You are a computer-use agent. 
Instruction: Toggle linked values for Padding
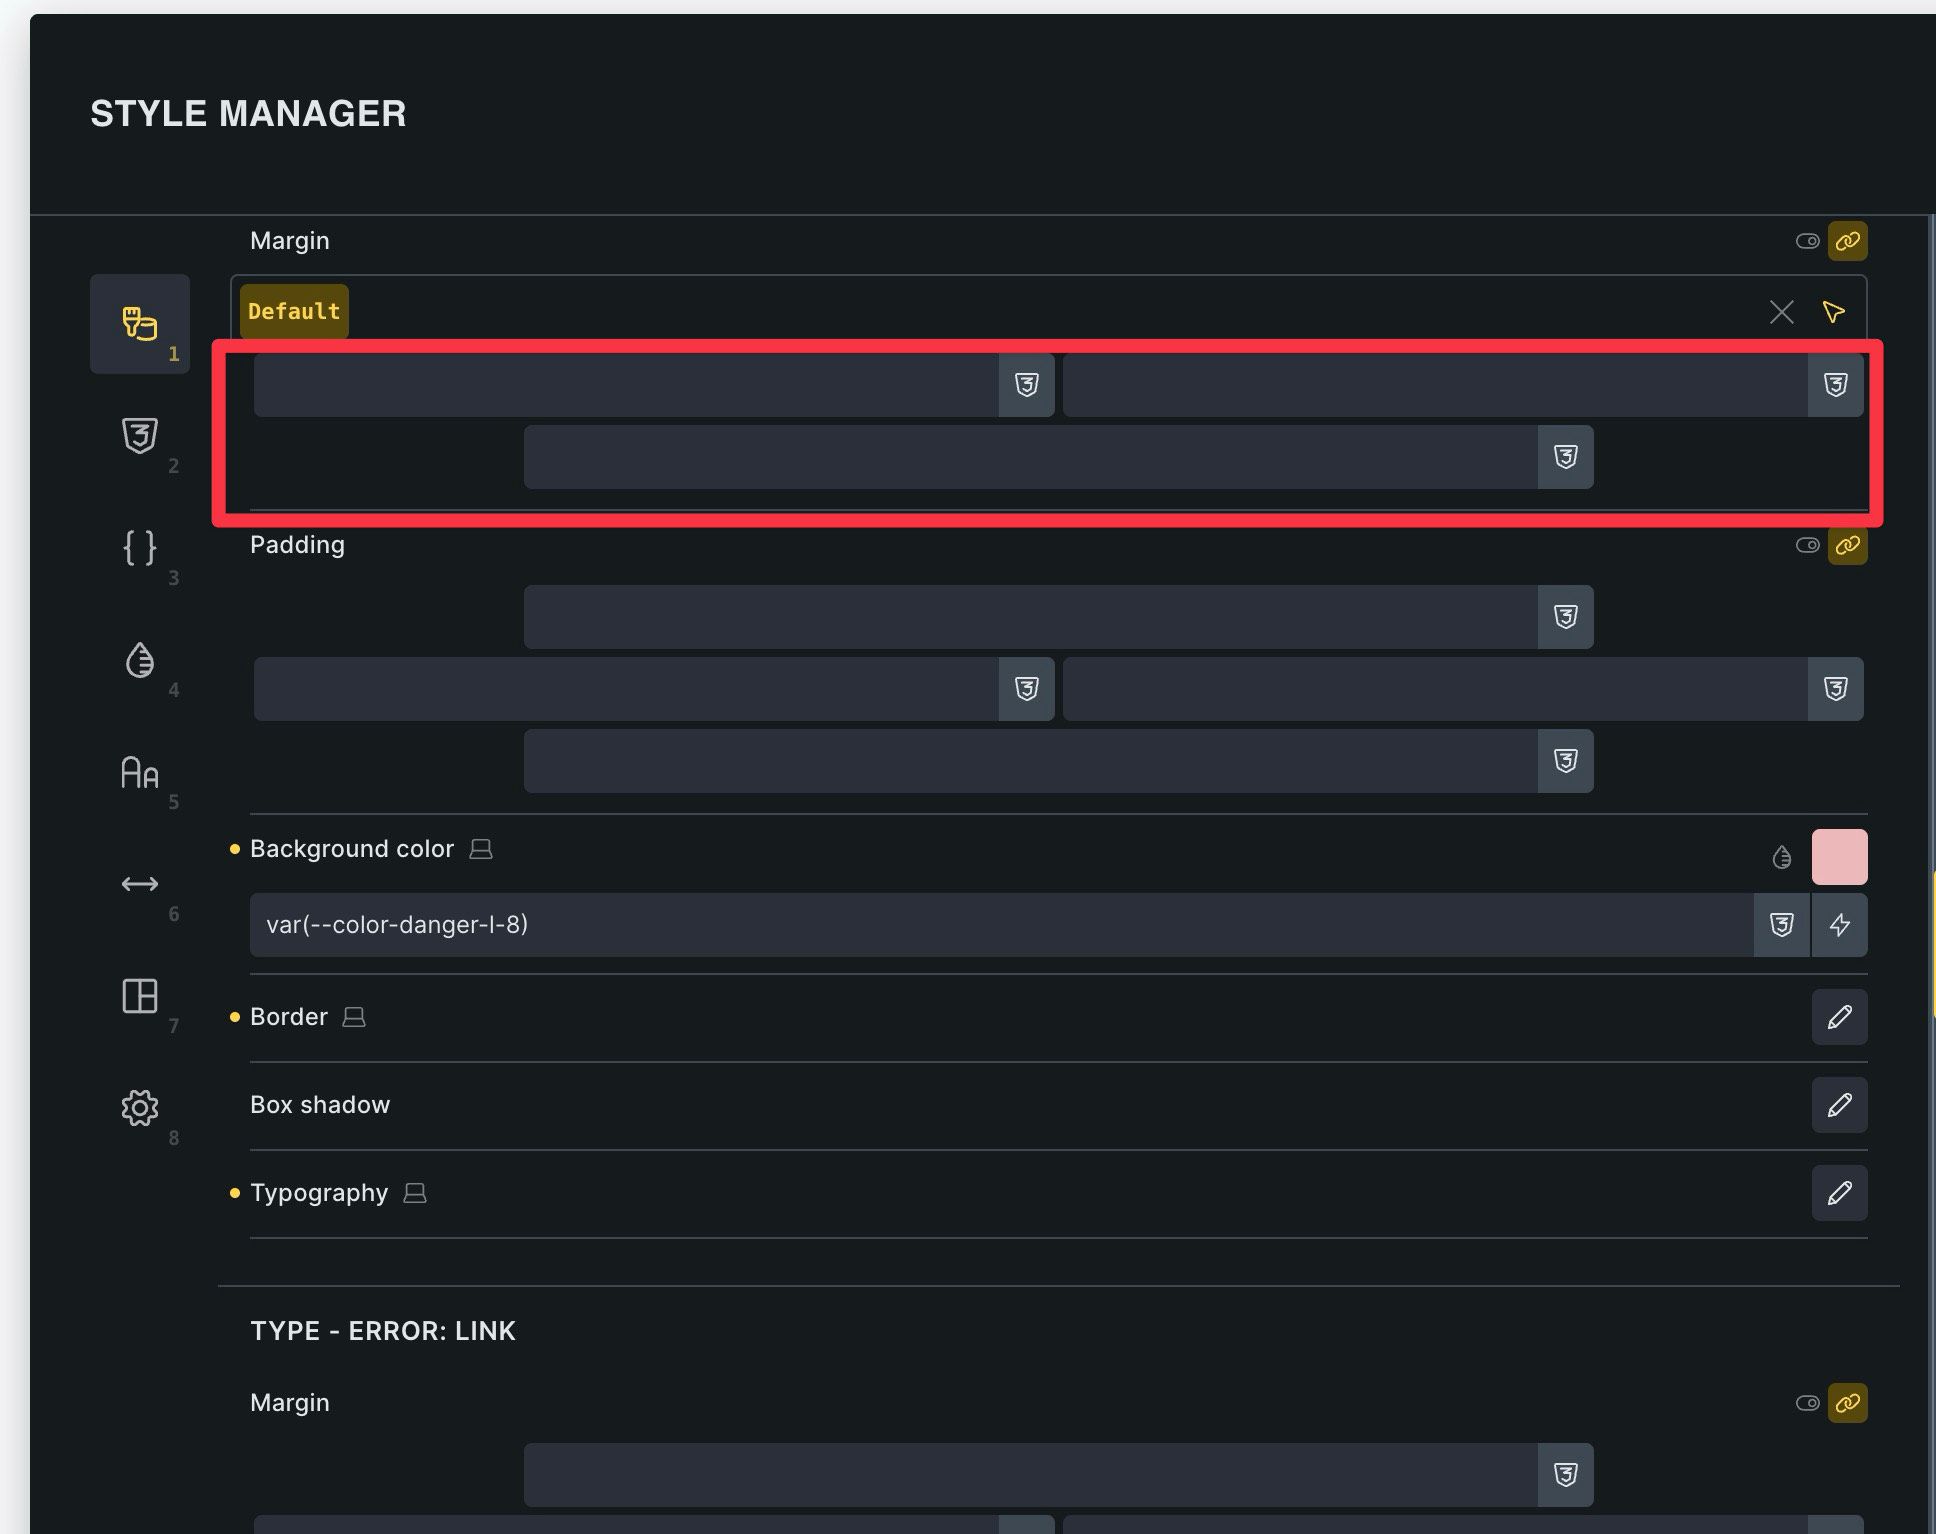coord(1847,545)
